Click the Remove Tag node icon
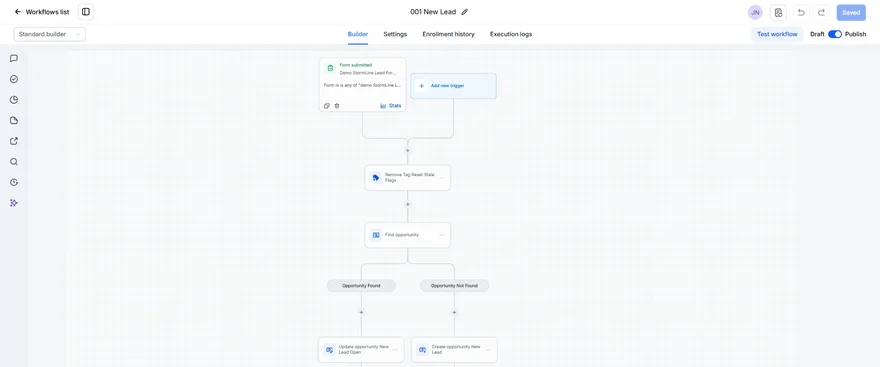This screenshot has width=880, height=367. (376, 178)
